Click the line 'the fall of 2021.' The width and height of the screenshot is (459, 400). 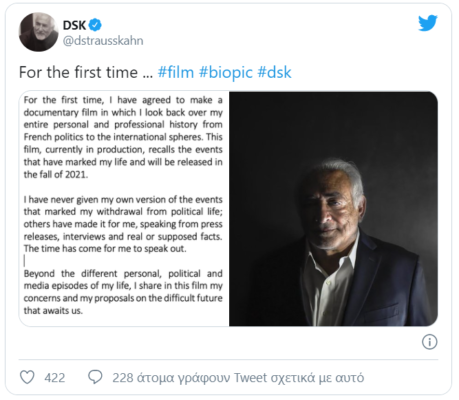point(56,174)
